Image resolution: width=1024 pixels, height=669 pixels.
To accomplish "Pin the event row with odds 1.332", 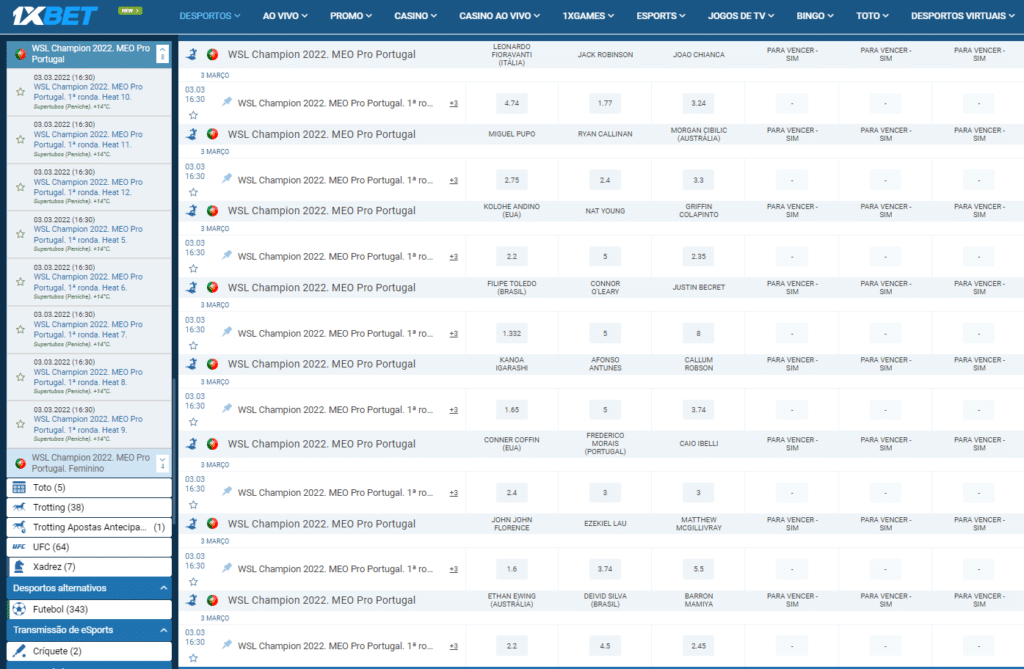I will pos(227,332).
